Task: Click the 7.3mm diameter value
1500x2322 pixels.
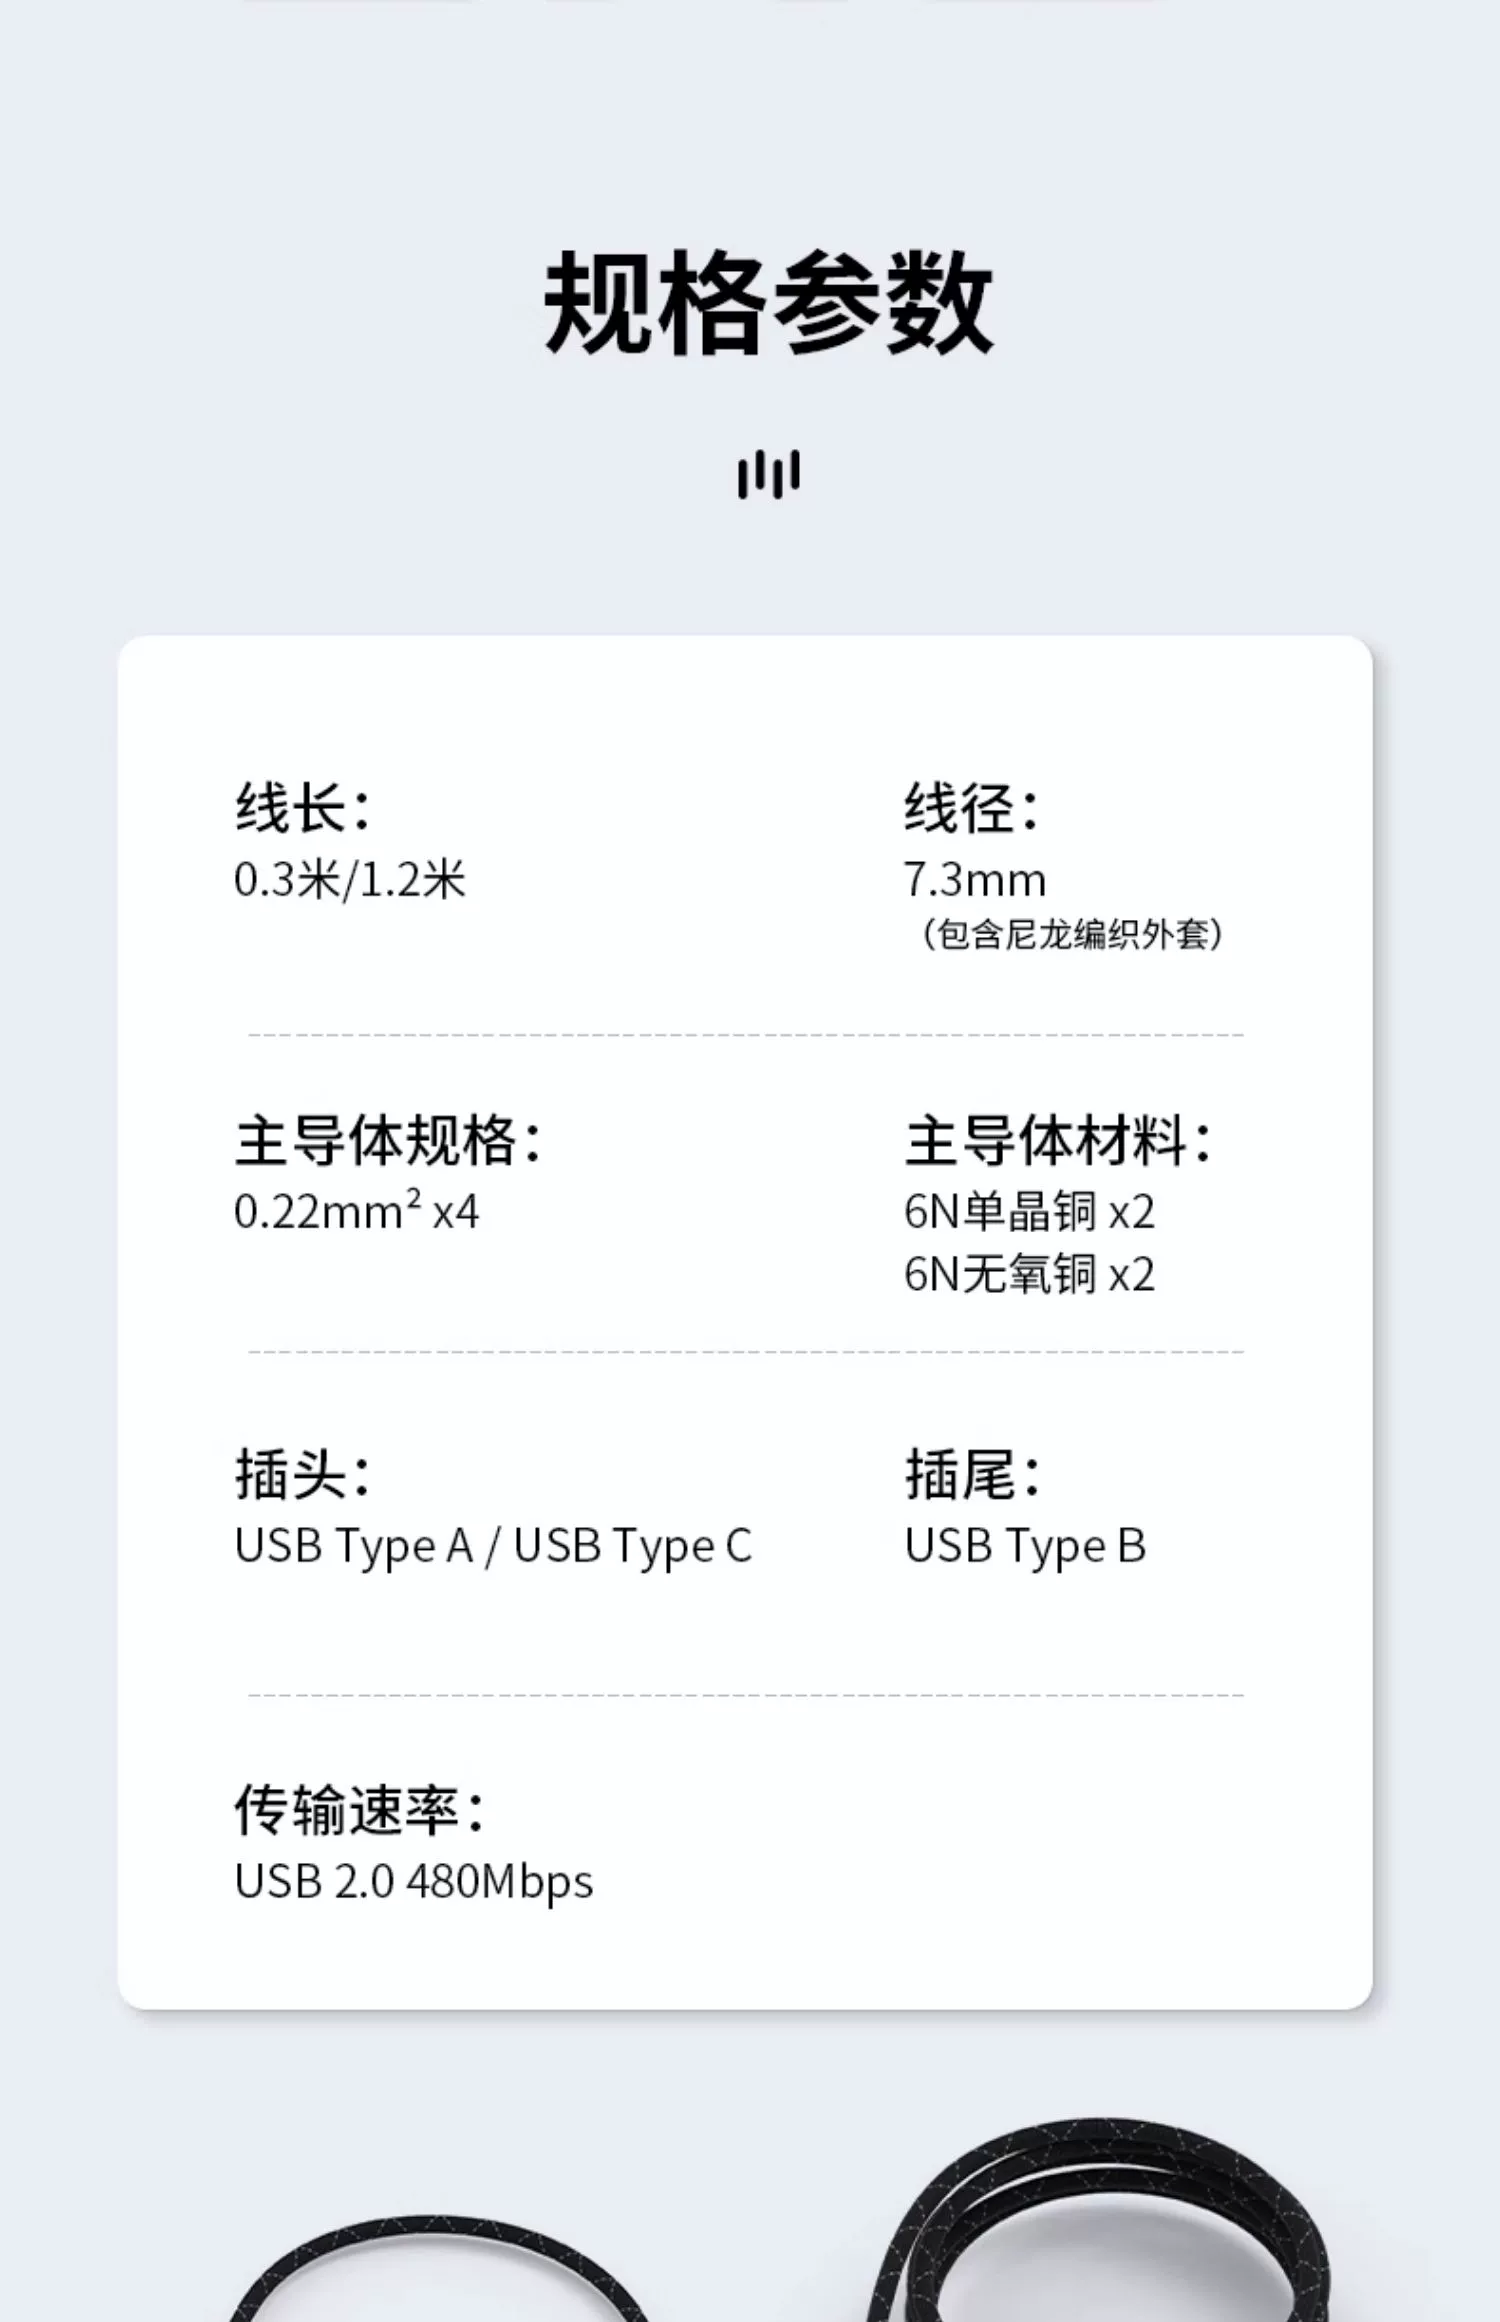Action: point(975,880)
